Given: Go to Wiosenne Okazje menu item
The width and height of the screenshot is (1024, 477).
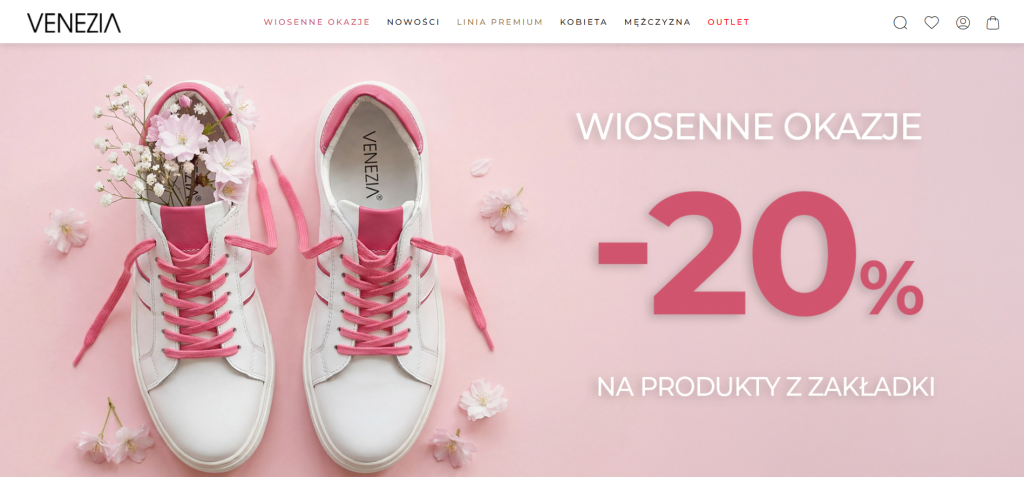Looking at the screenshot, I should pos(317,22).
